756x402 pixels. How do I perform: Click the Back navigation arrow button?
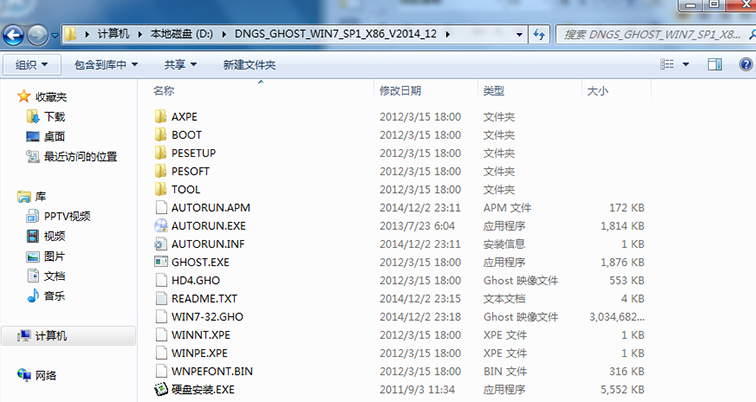14,34
